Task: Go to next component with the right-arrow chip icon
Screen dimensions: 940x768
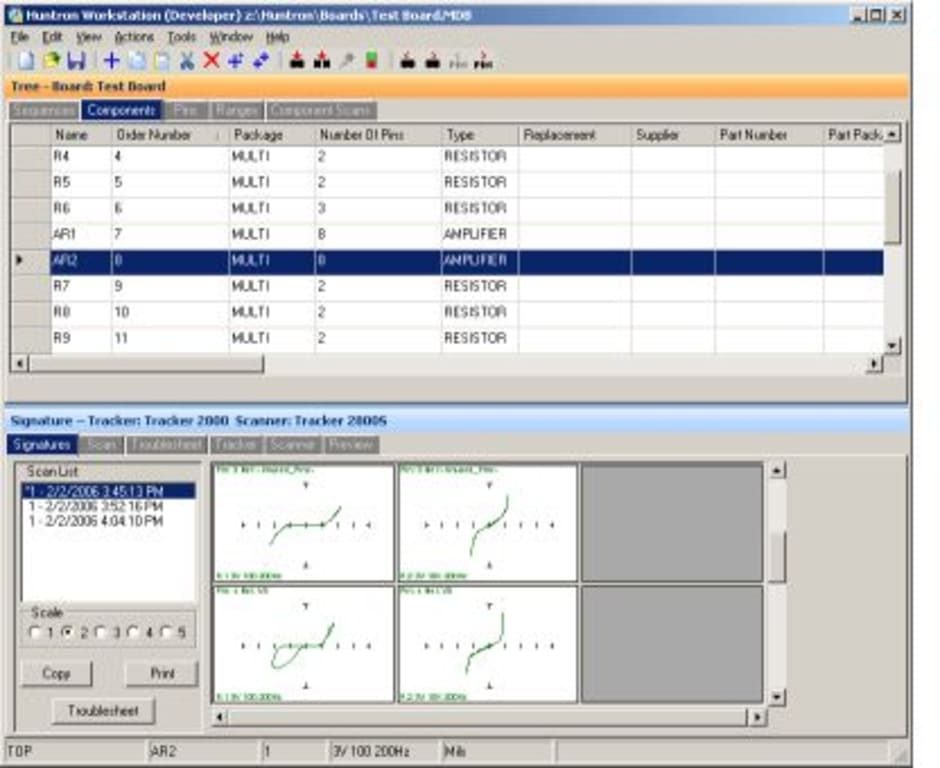Action: click(x=433, y=61)
